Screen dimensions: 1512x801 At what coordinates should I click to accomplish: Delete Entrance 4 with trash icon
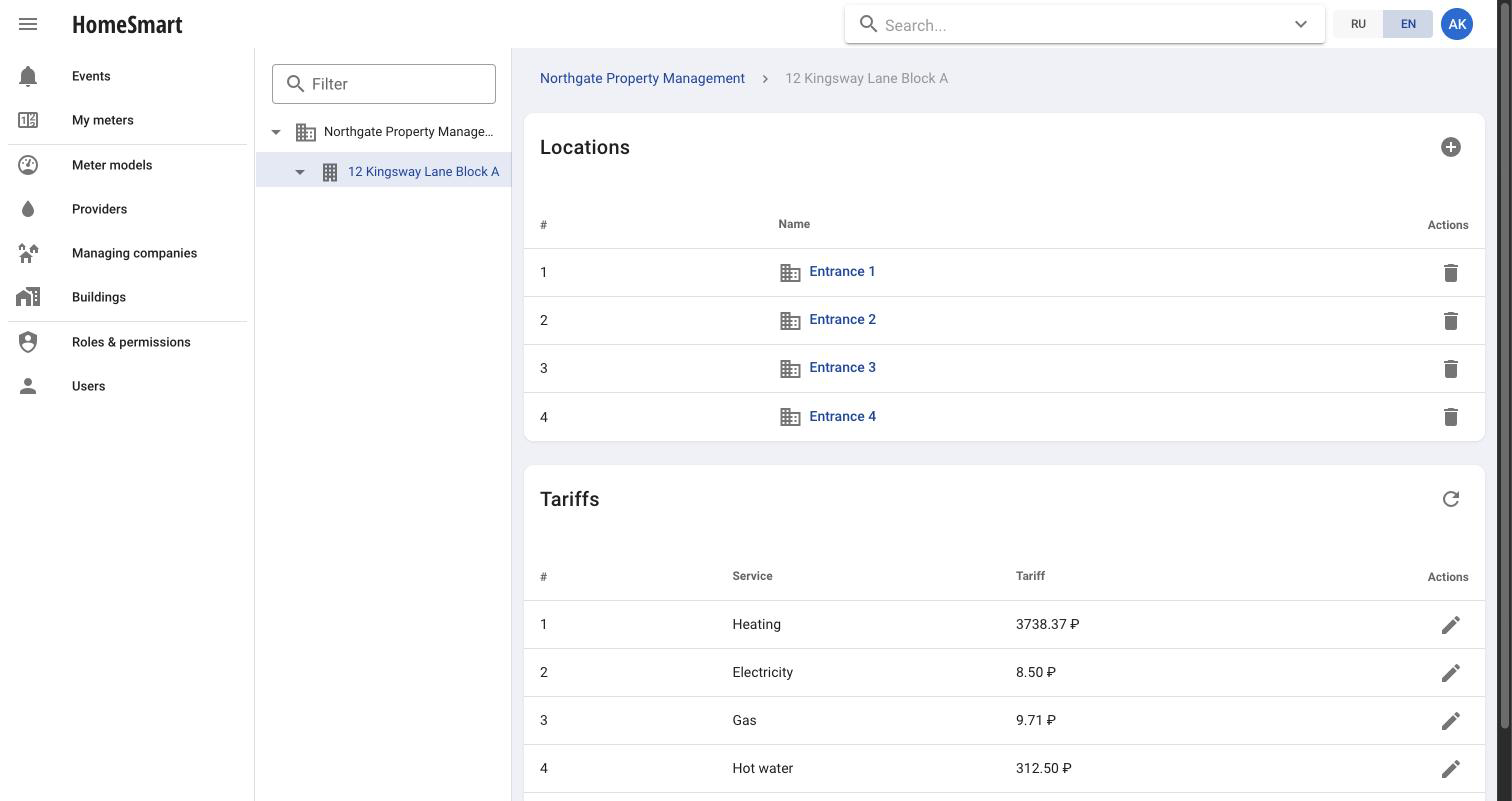pos(1451,417)
